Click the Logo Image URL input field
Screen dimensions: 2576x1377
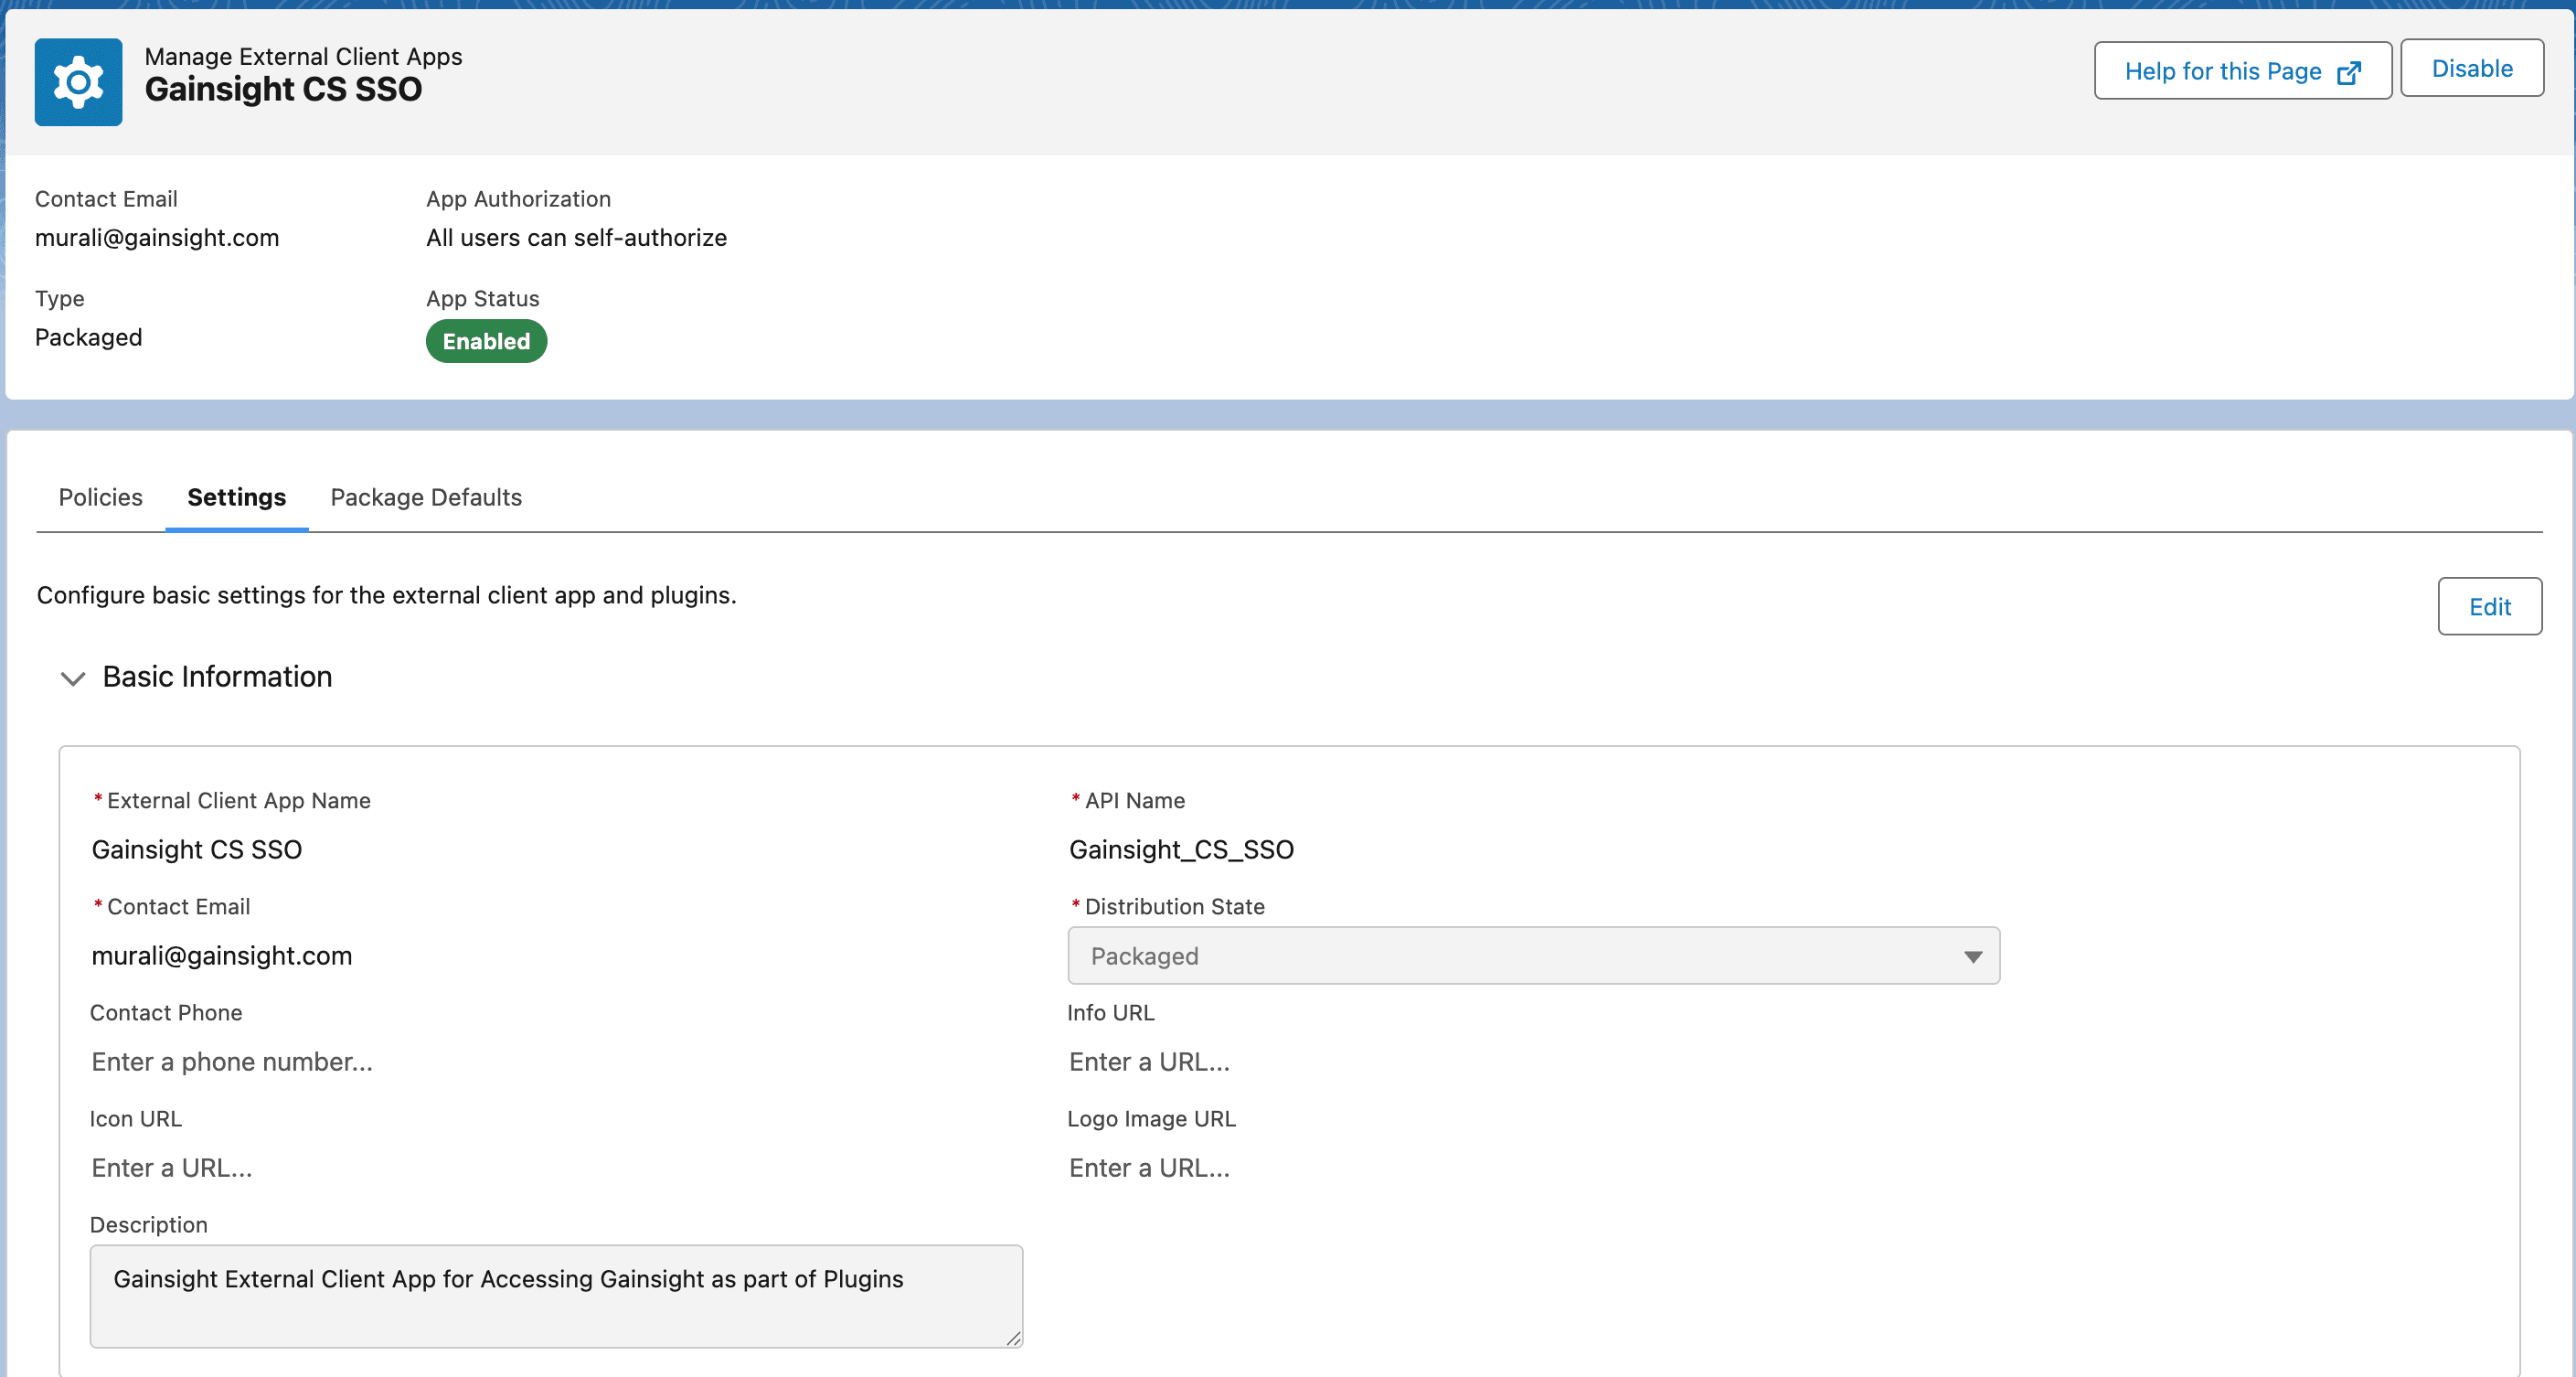1533,1168
